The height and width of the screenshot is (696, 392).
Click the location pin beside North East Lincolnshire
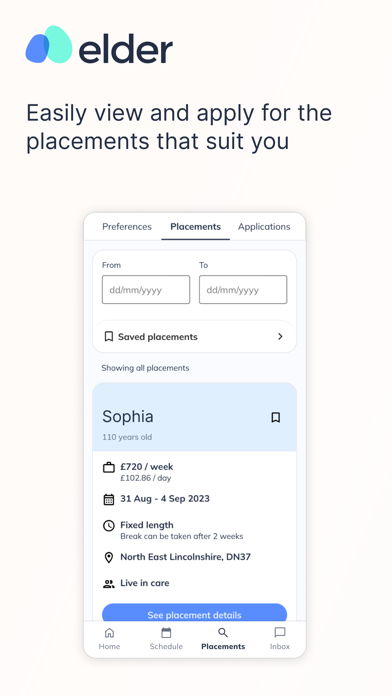tap(109, 558)
